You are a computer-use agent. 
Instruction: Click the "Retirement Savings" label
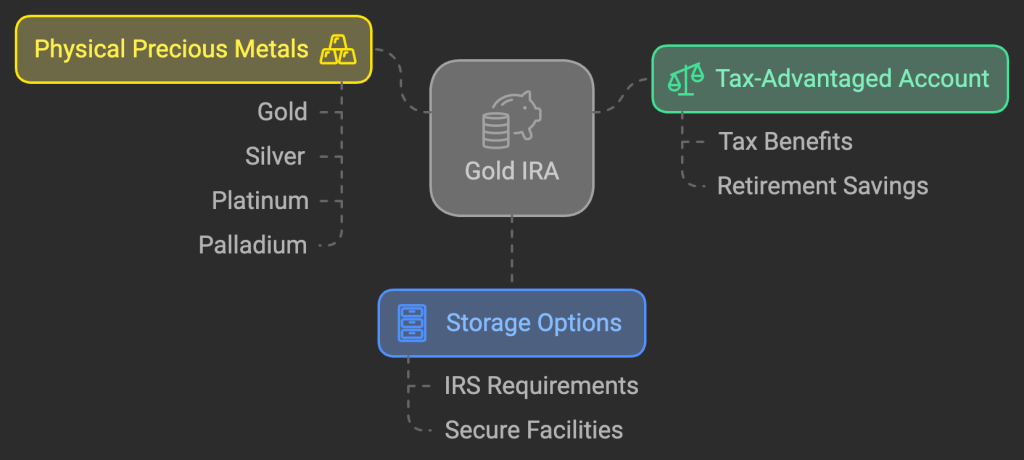tap(823, 186)
